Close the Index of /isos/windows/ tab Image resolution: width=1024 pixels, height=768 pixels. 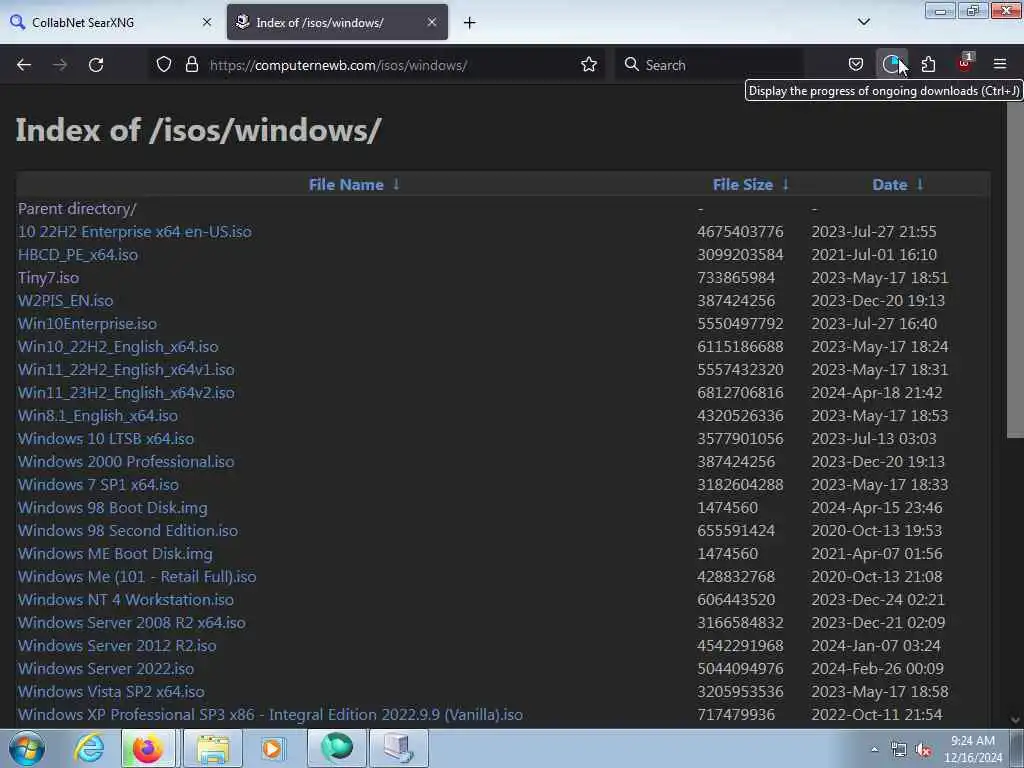coord(432,22)
